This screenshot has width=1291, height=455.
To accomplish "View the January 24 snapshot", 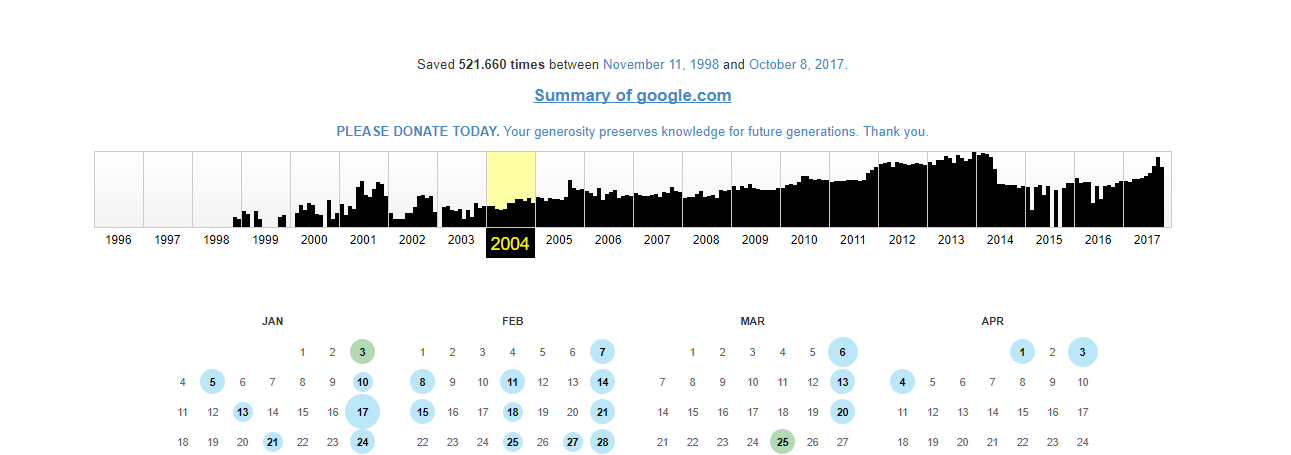I will coord(362,442).
